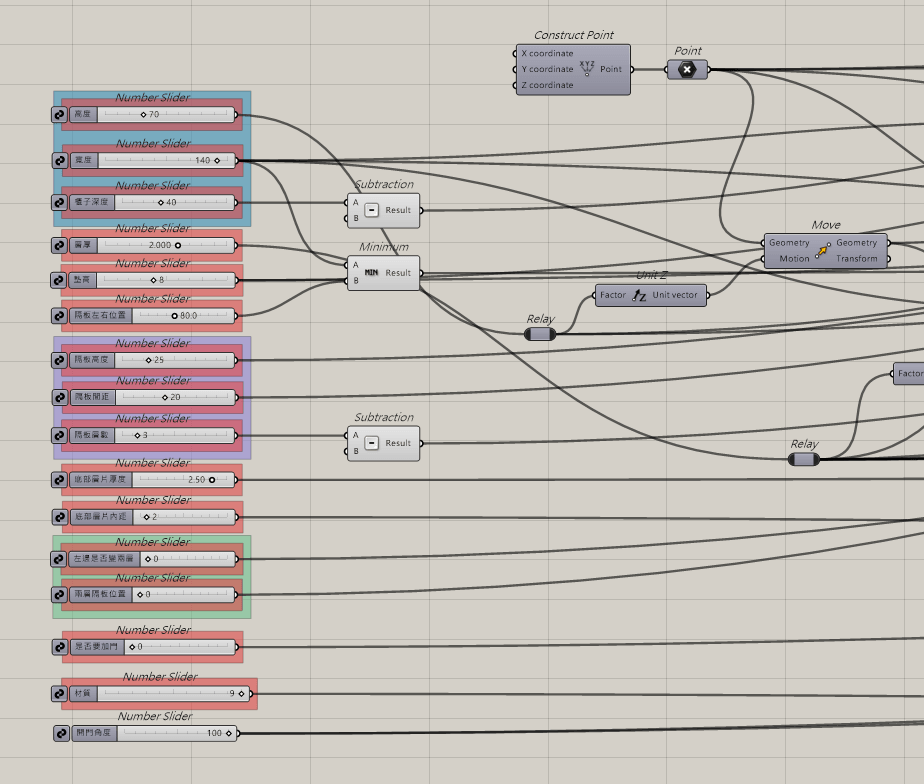This screenshot has height=784, width=924.
Task: Click the XYZ icon in Construct Point
Action: (587, 68)
